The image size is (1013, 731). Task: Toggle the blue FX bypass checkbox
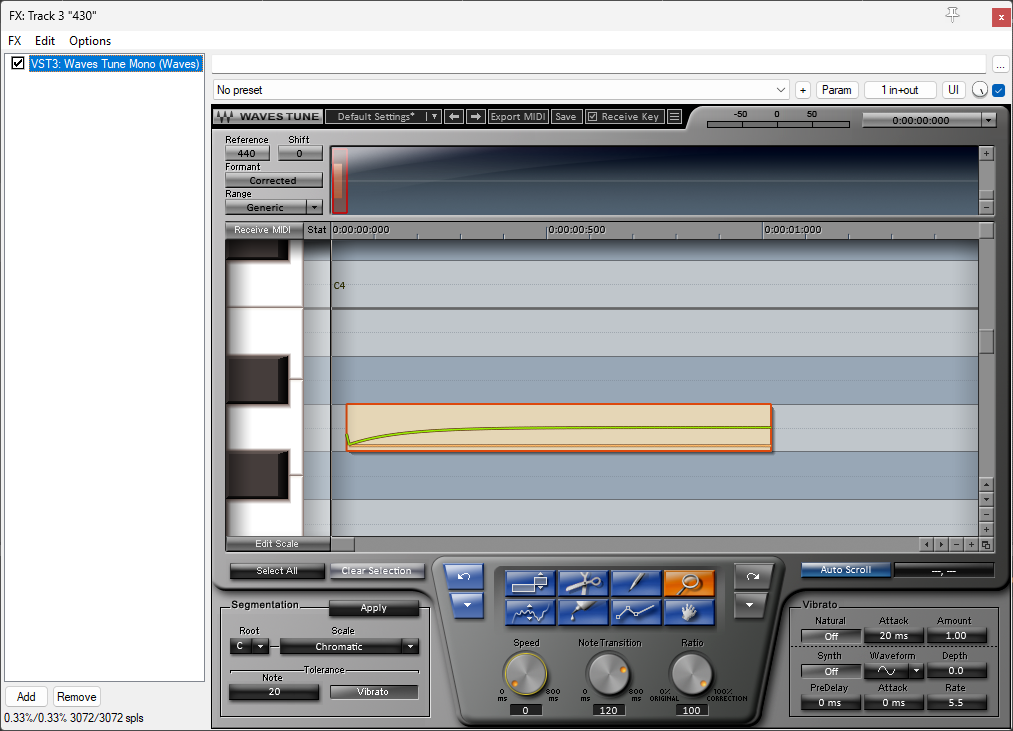pos(999,90)
